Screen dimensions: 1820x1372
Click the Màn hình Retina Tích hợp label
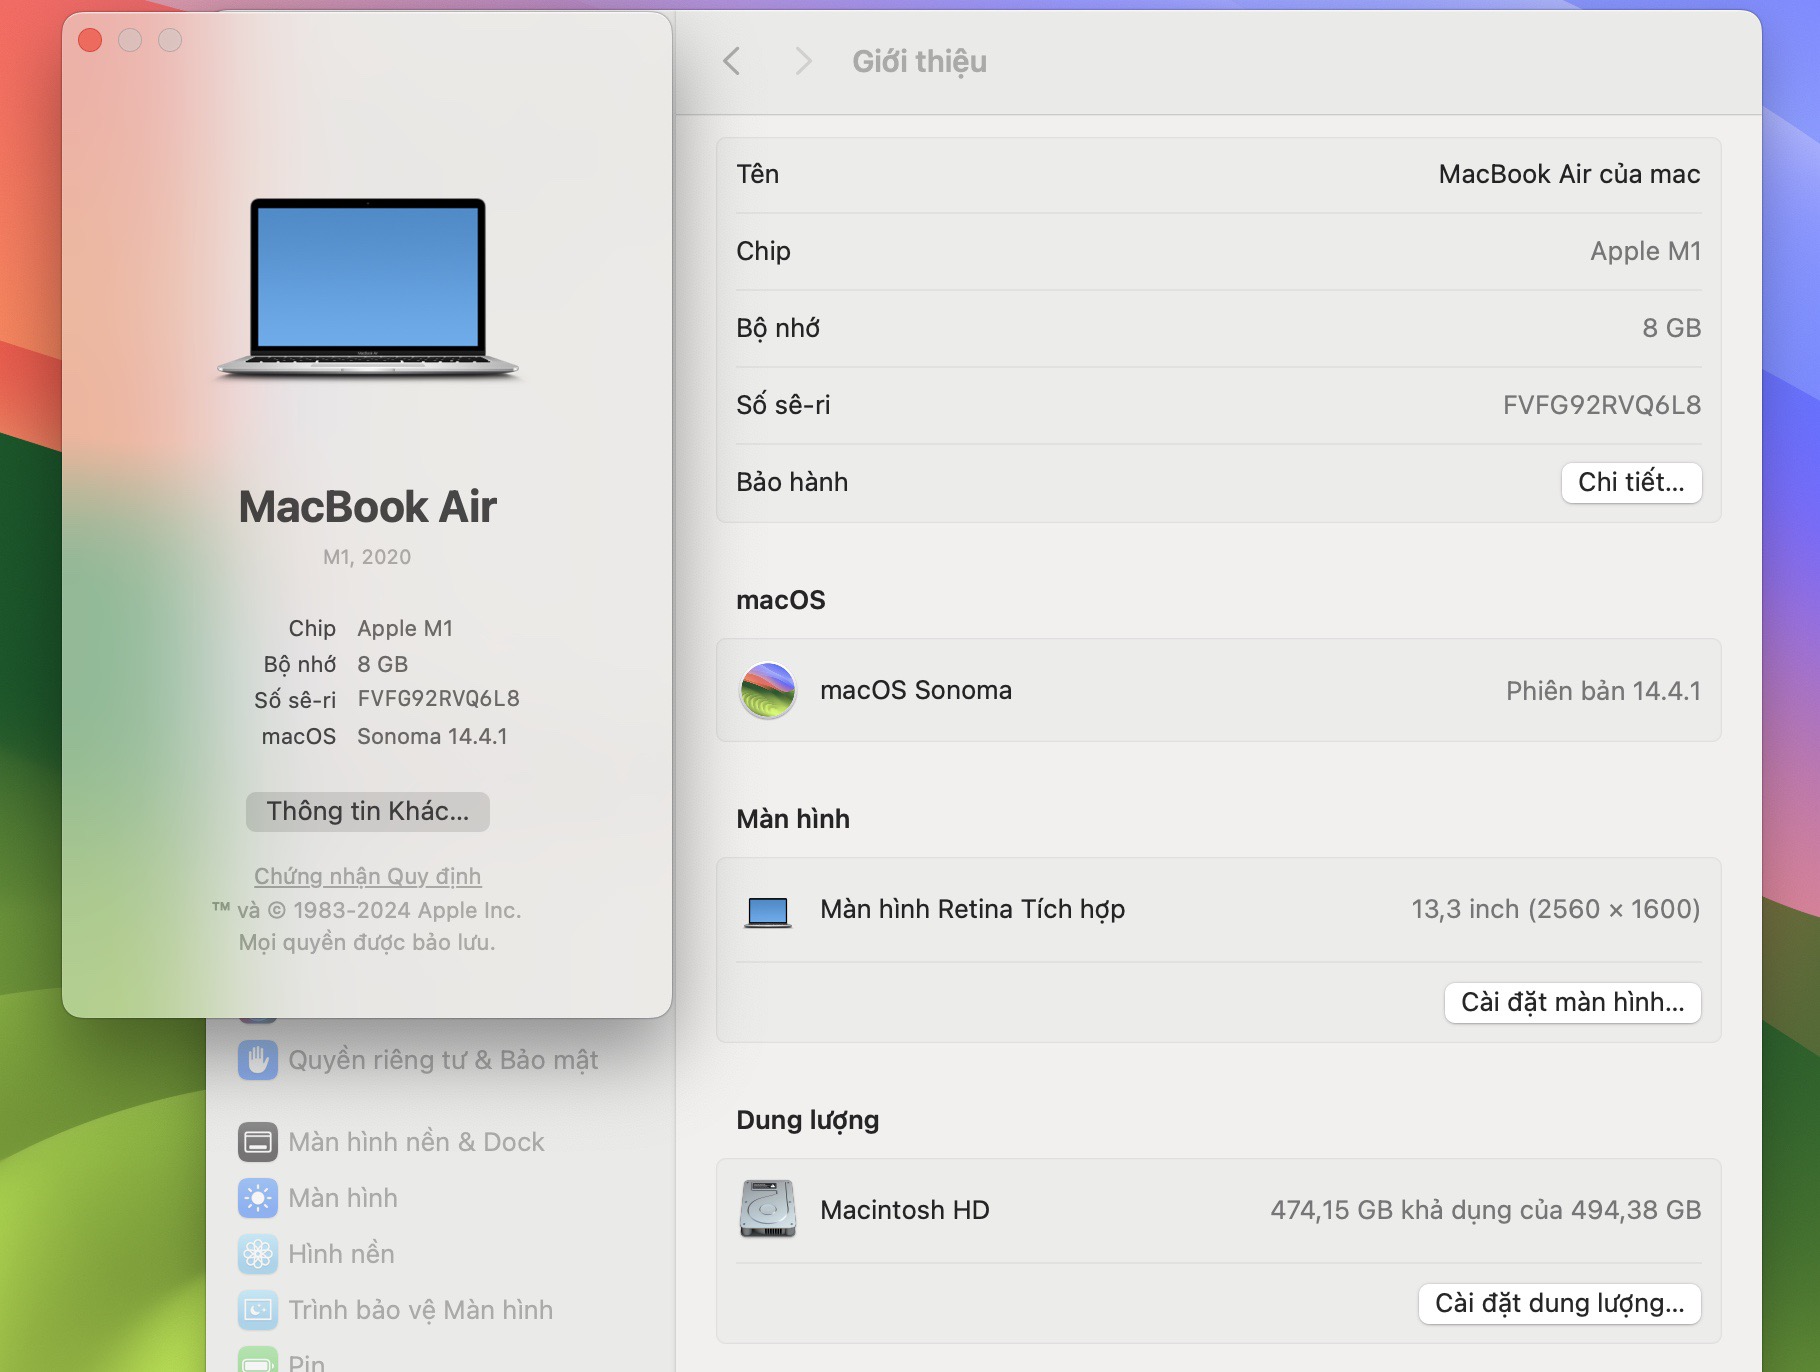pyautogui.click(x=972, y=909)
